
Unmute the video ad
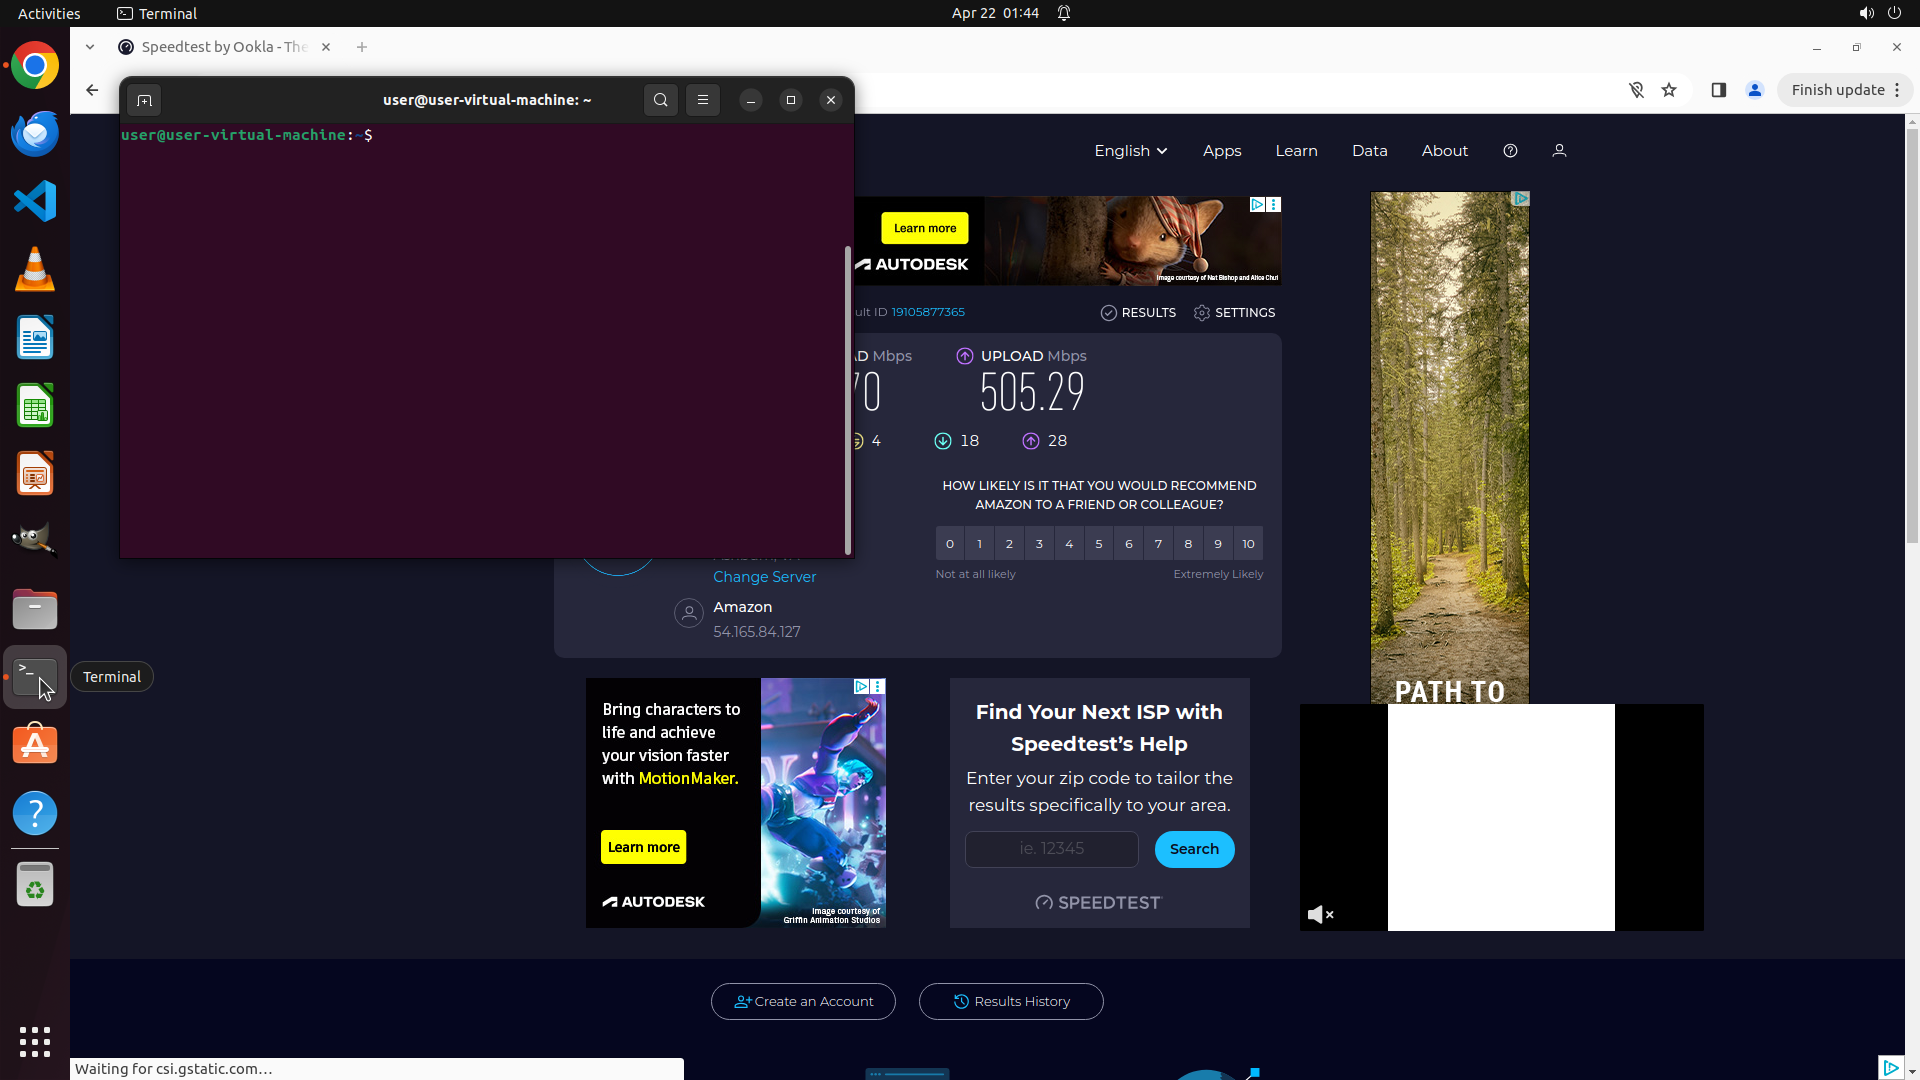pos(1320,914)
